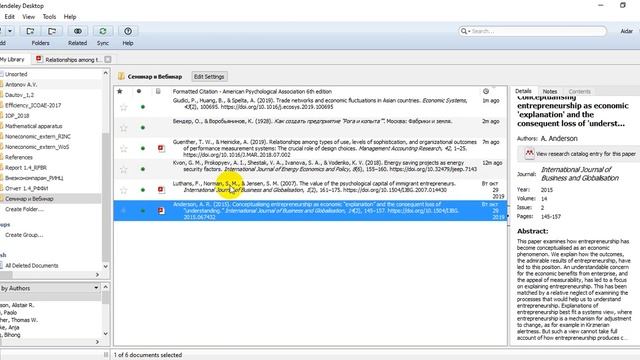The height and width of the screenshot is (360, 640).
Task: Click the Mendeley catalog icon in details
Action: [529, 153]
